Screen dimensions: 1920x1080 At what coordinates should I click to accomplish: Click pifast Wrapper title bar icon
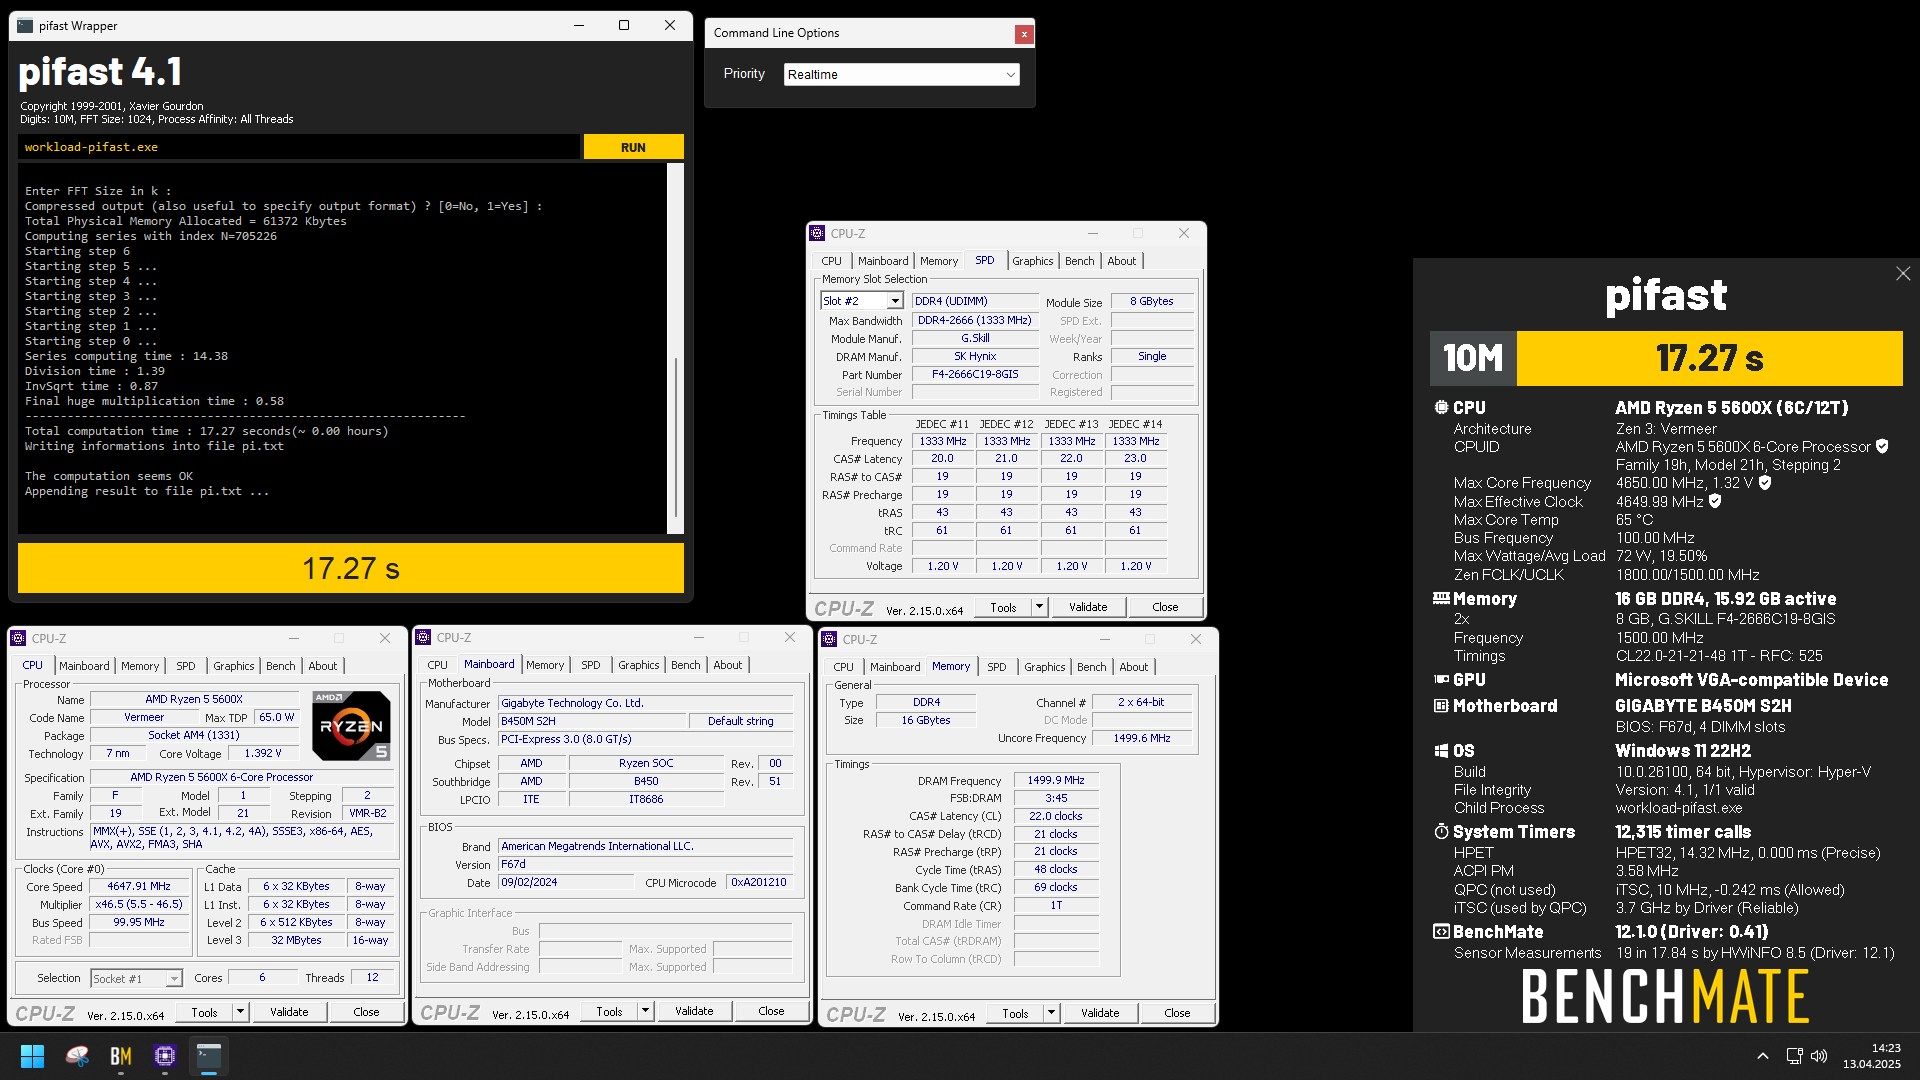(x=25, y=26)
